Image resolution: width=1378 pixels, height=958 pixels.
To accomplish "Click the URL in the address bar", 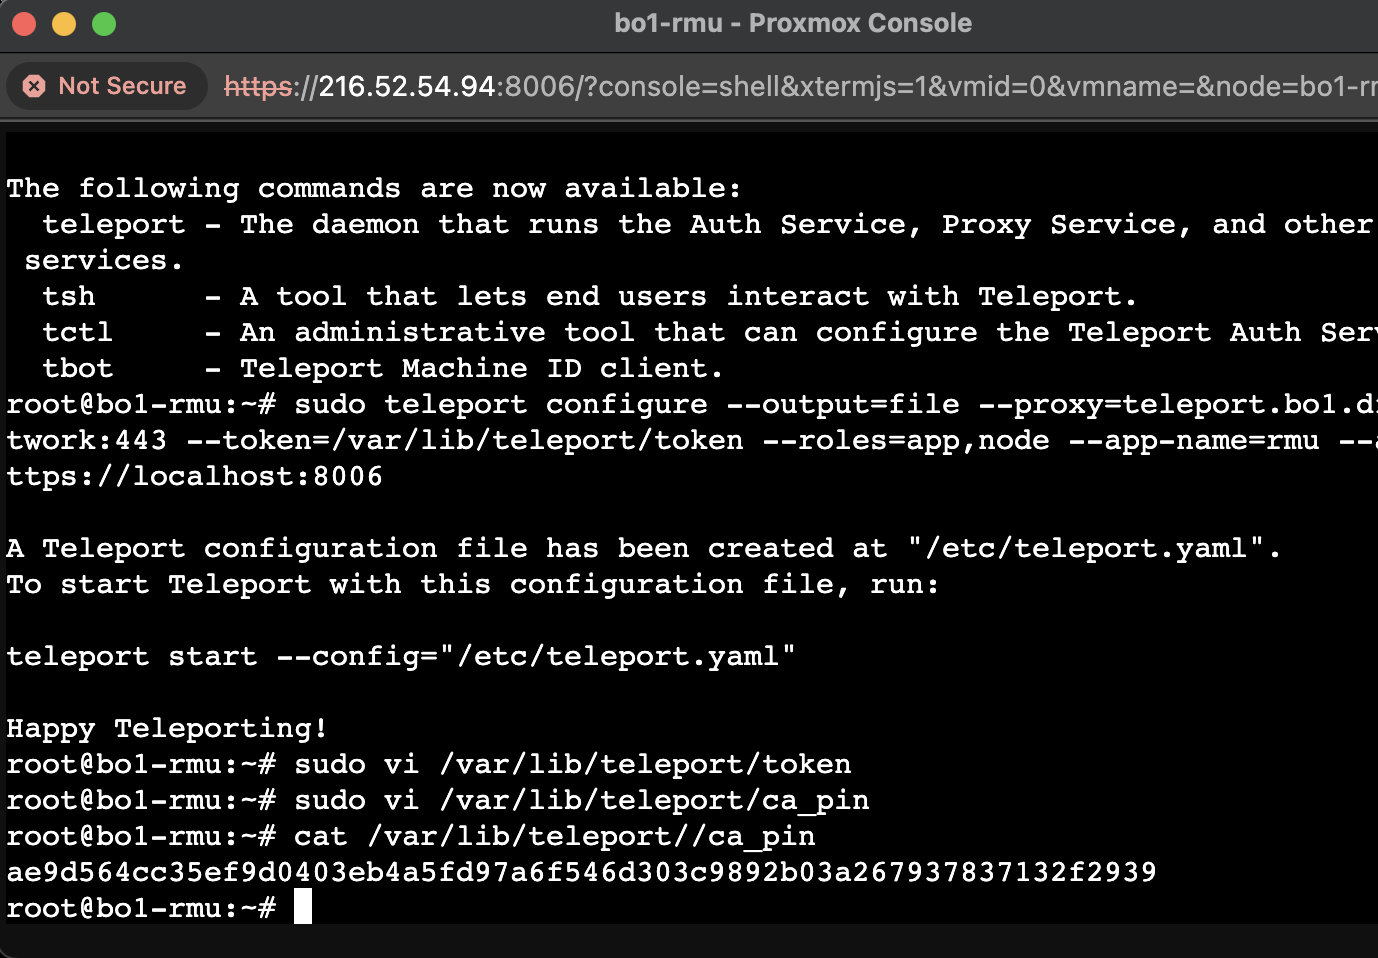I will click(x=800, y=86).
